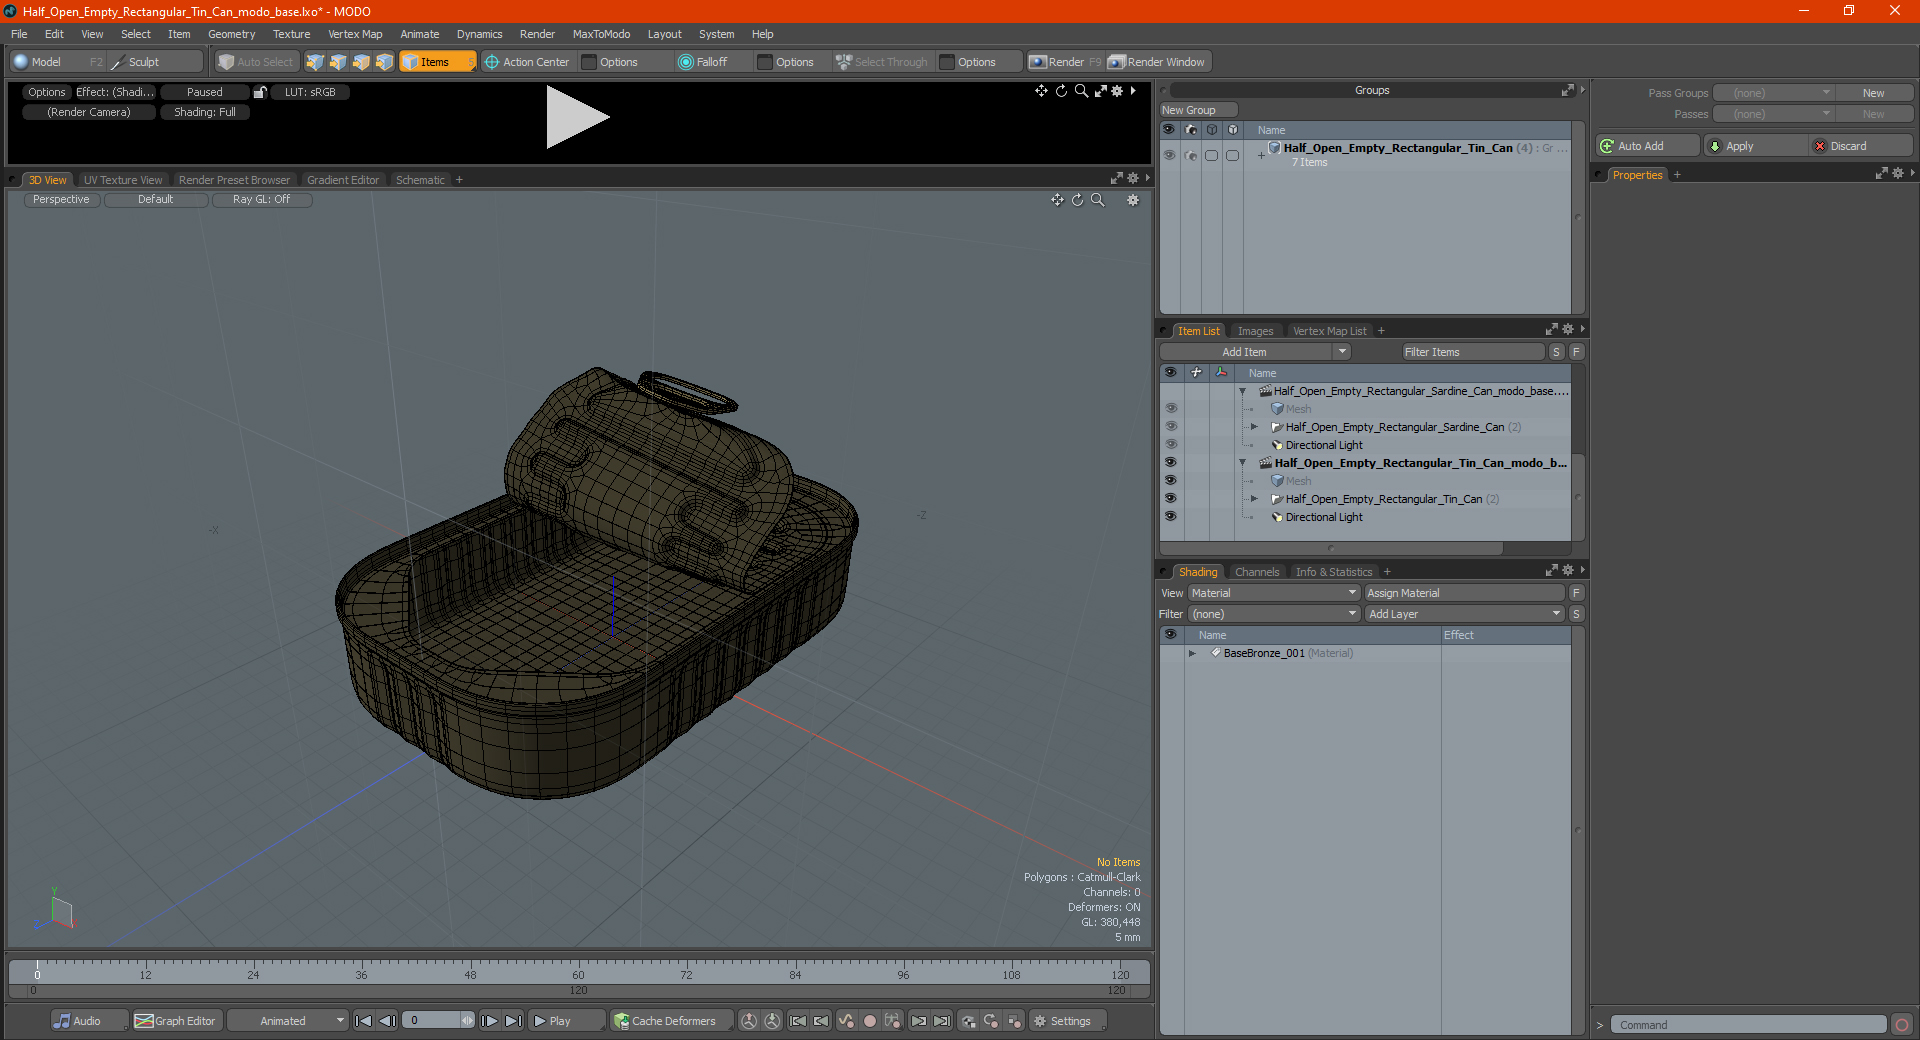Go to first frame transport button
Viewport: 1920px width, 1040px height.
(x=364, y=1021)
